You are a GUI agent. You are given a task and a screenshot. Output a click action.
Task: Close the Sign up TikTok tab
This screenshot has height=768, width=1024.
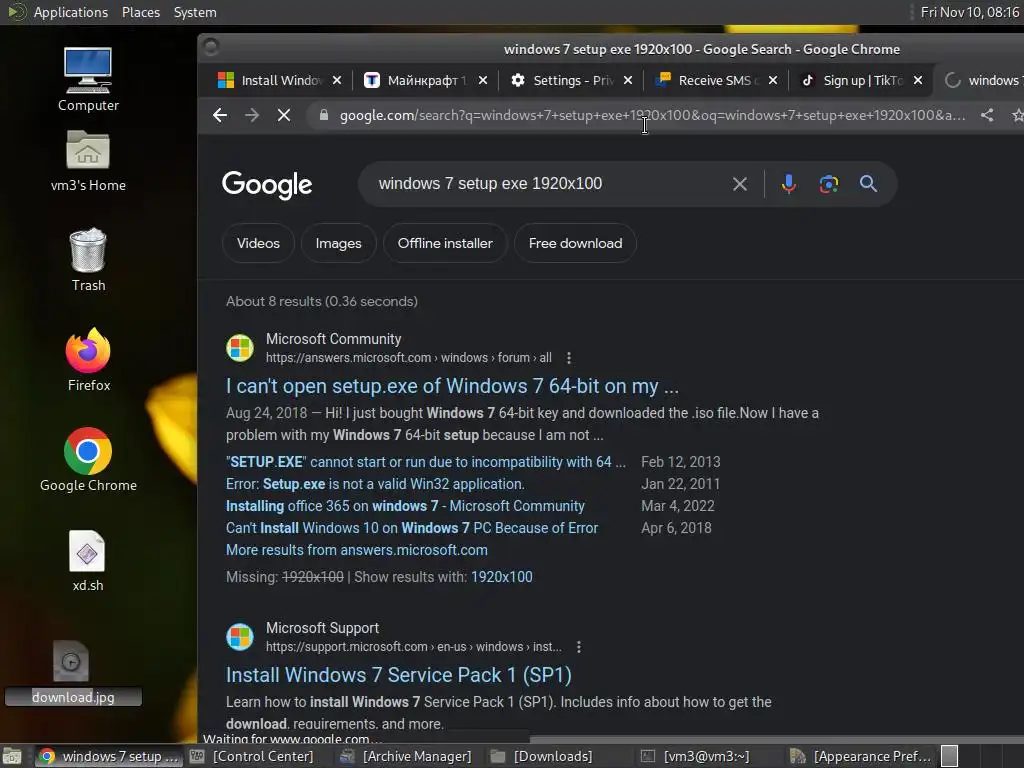pyautogui.click(x=918, y=80)
